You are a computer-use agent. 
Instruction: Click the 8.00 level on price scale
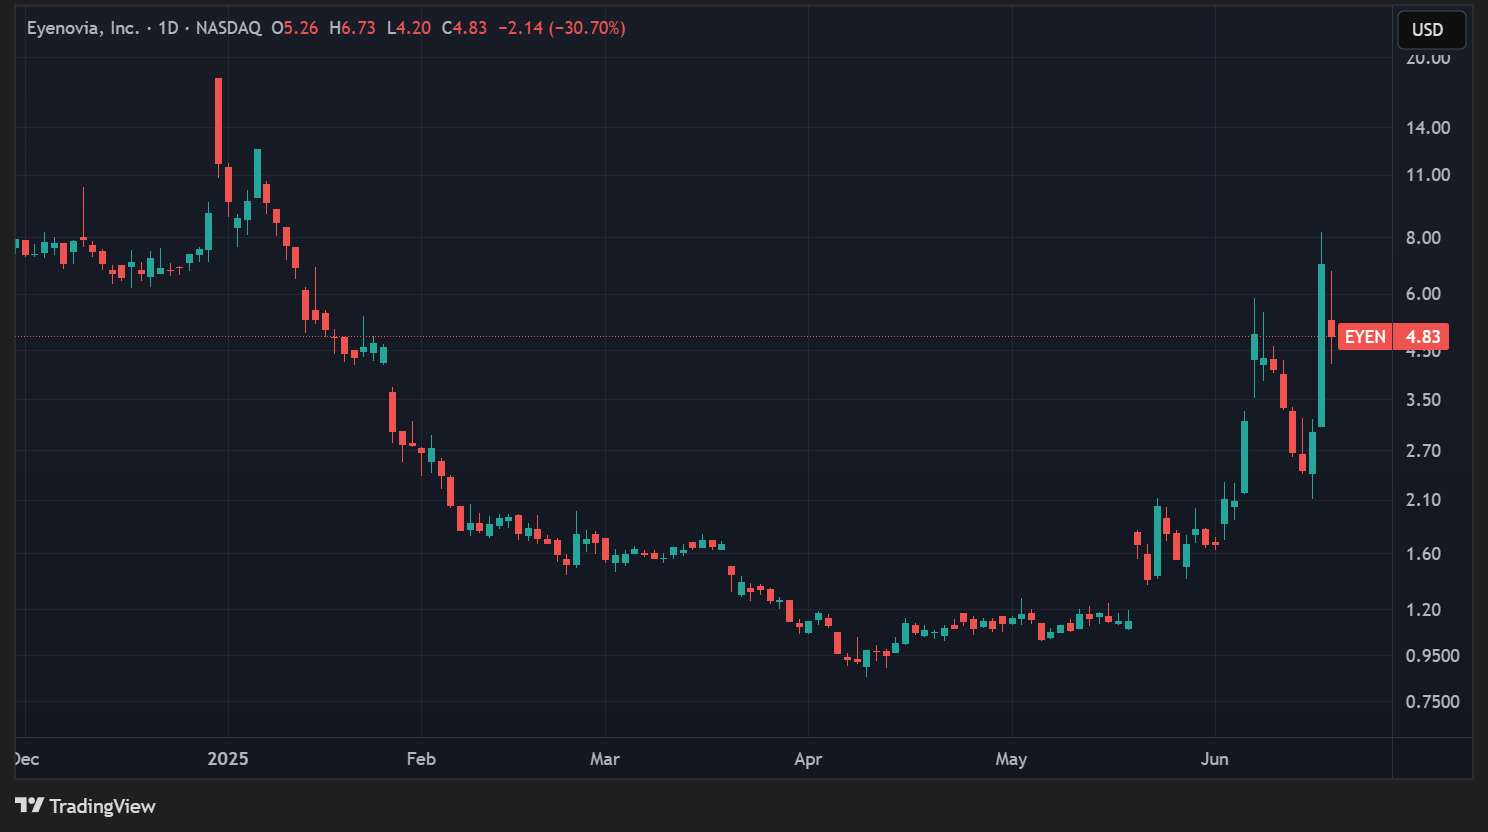[1423, 238]
